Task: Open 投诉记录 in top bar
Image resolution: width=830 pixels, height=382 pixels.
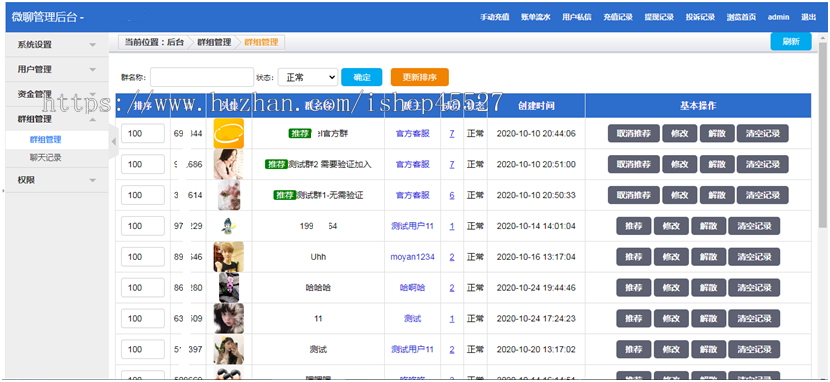Action: click(700, 17)
